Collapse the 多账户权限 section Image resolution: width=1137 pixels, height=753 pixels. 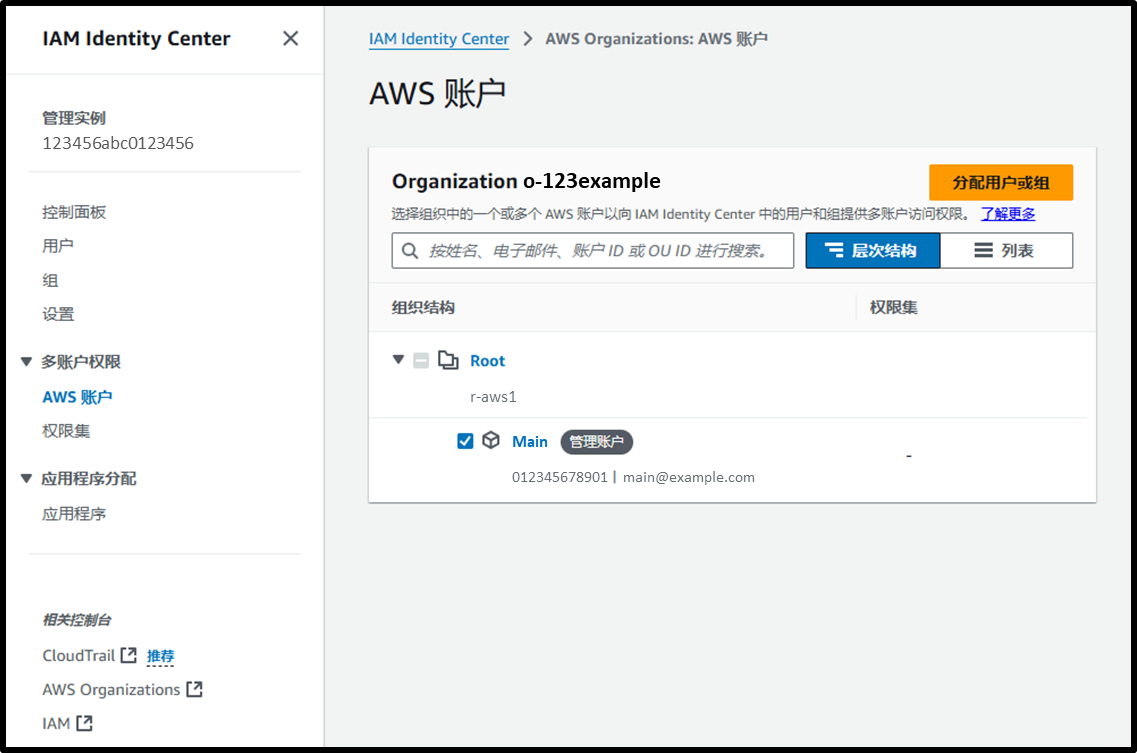(x=26, y=361)
